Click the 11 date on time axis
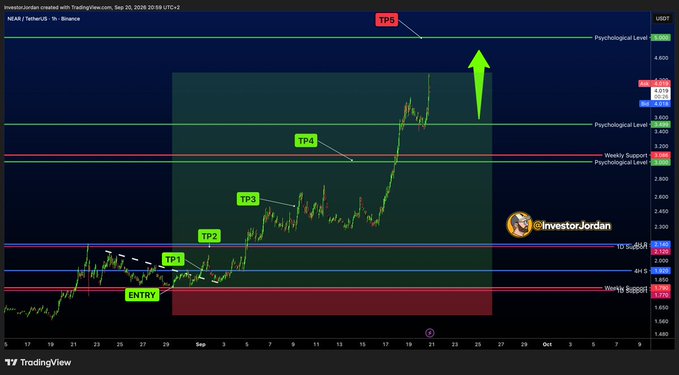This screenshot has width=679, height=375. [316, 345]
